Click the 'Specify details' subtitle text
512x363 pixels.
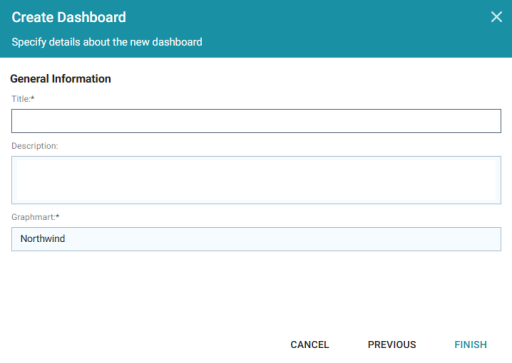(107, 42)
